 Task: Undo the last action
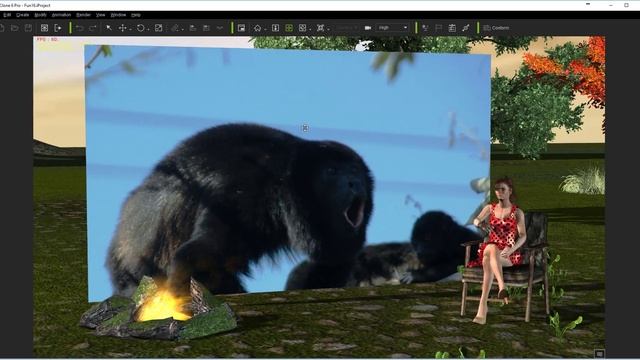coord(80,28)
